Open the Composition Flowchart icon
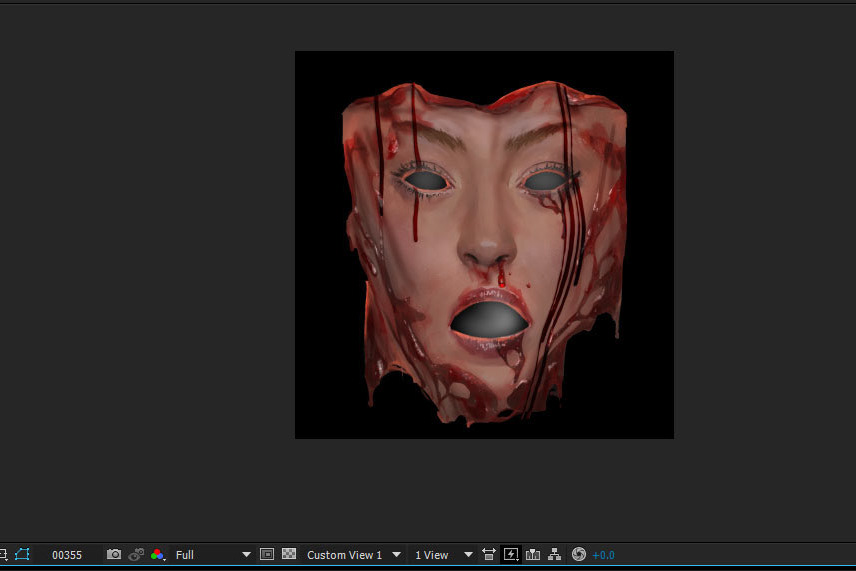 coord(555,555)
